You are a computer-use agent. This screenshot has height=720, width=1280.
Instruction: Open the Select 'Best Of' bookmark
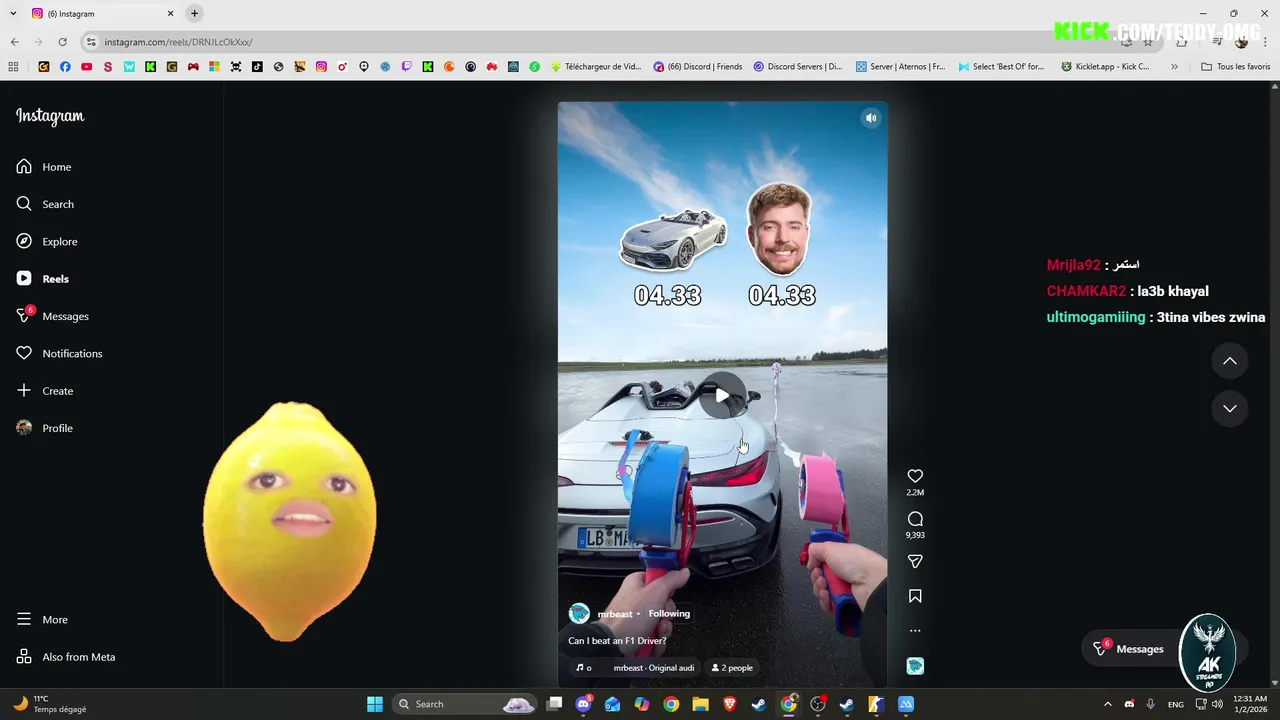point(1001,67)
